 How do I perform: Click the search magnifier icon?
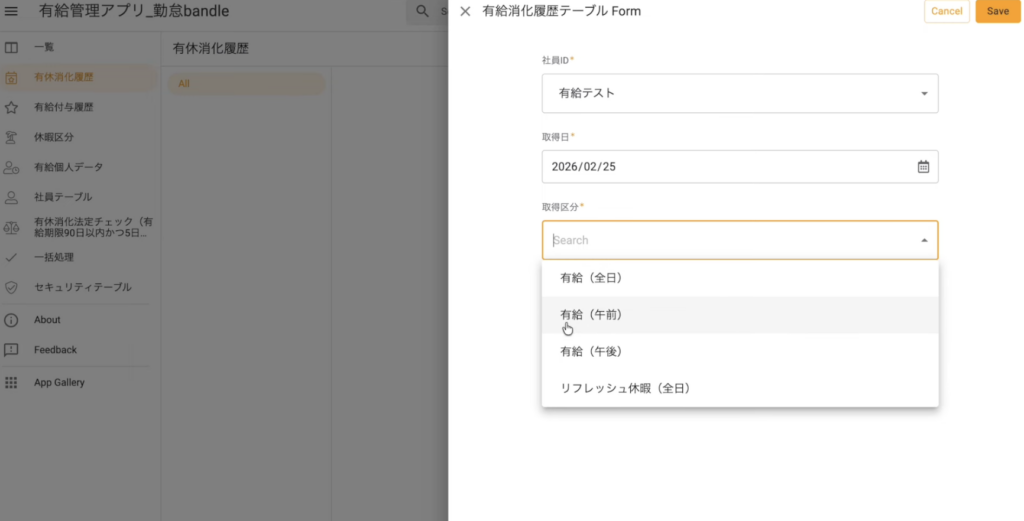[x=423, y=12]
